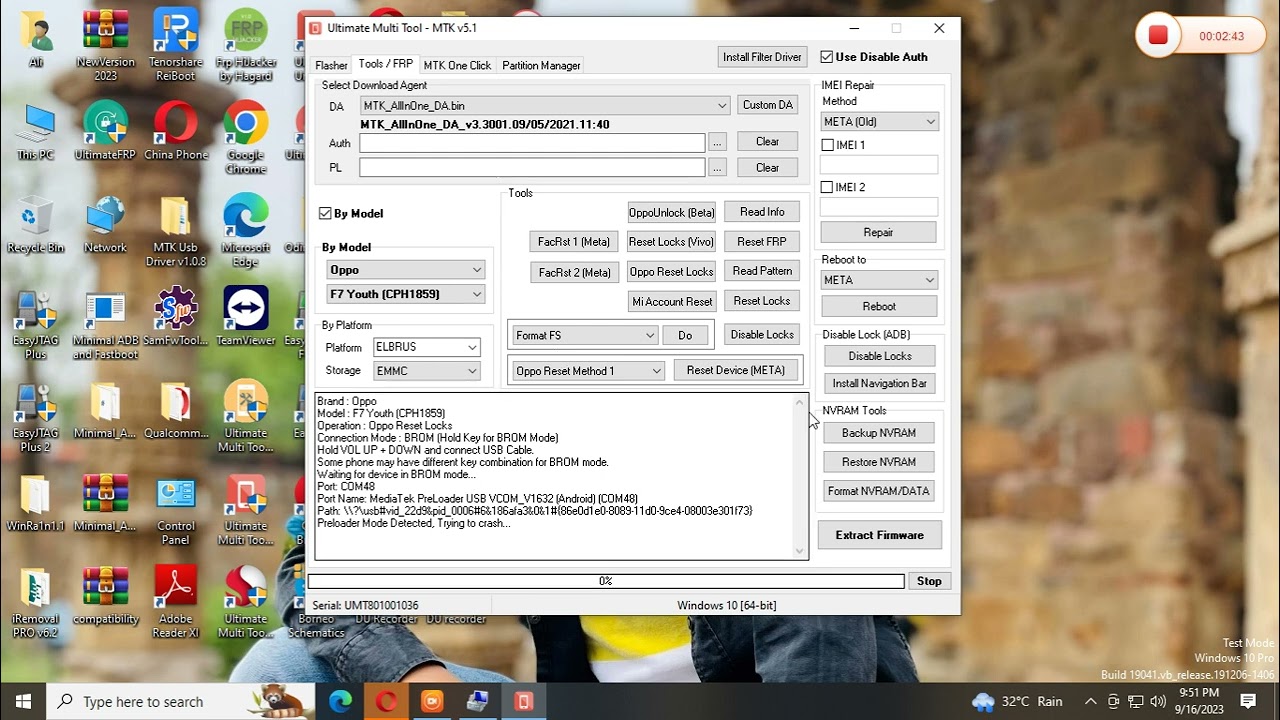This screenshot has height=720, width=1280.
Task: Open Minimal ADB and Fastboot shortcut
Action: [x=105, y=324]
